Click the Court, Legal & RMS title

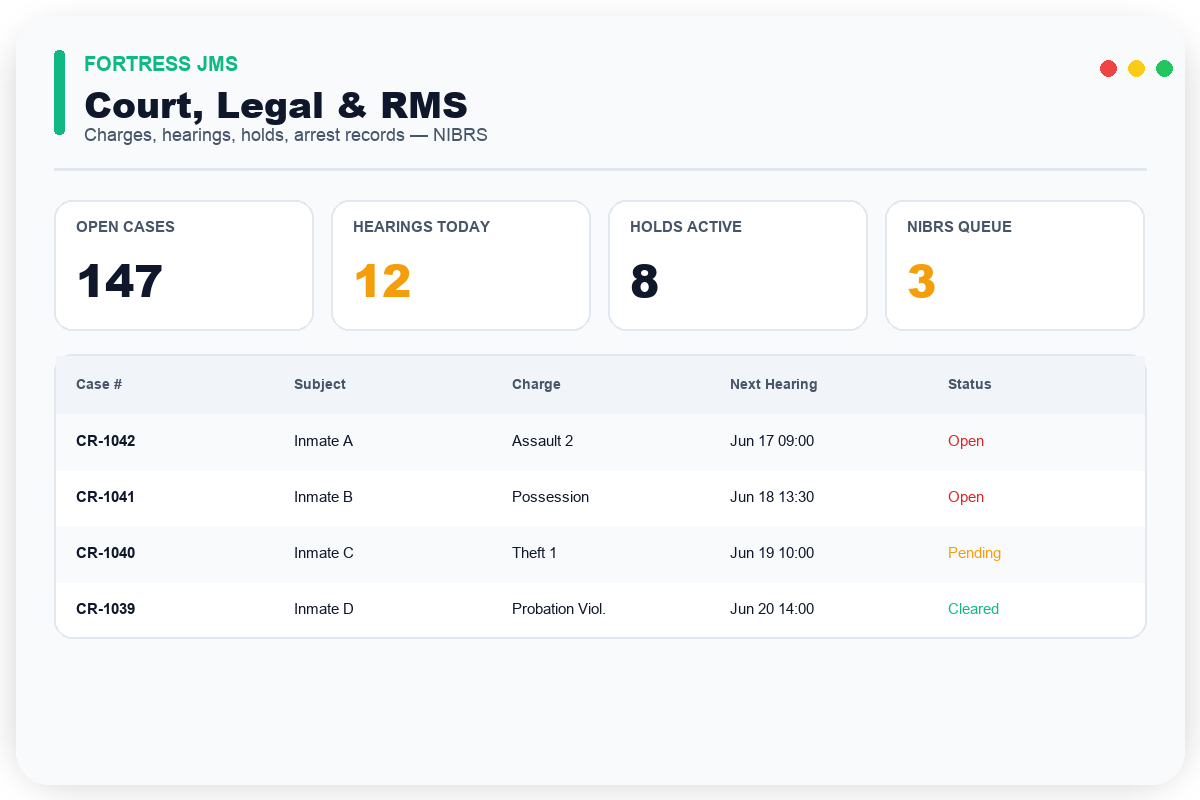(276, 105)
